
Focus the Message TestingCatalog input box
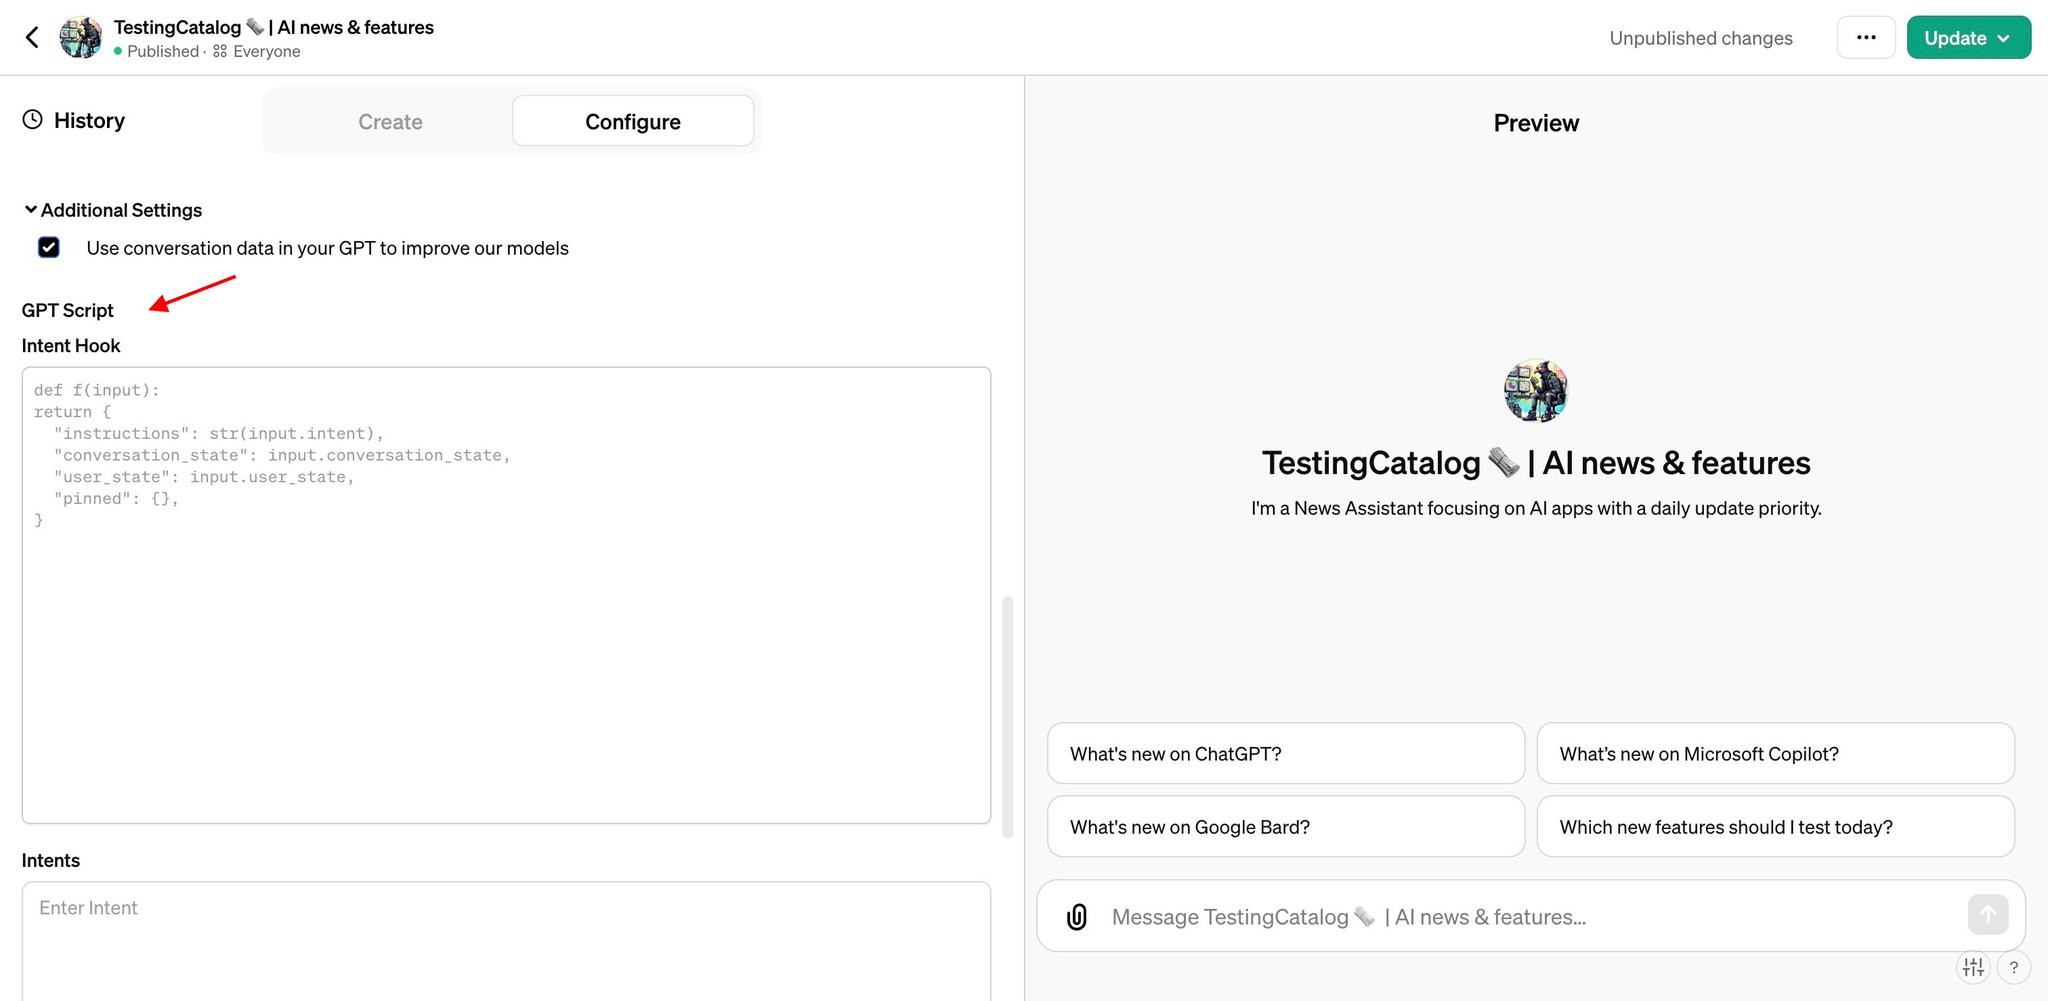point(1530,917)
